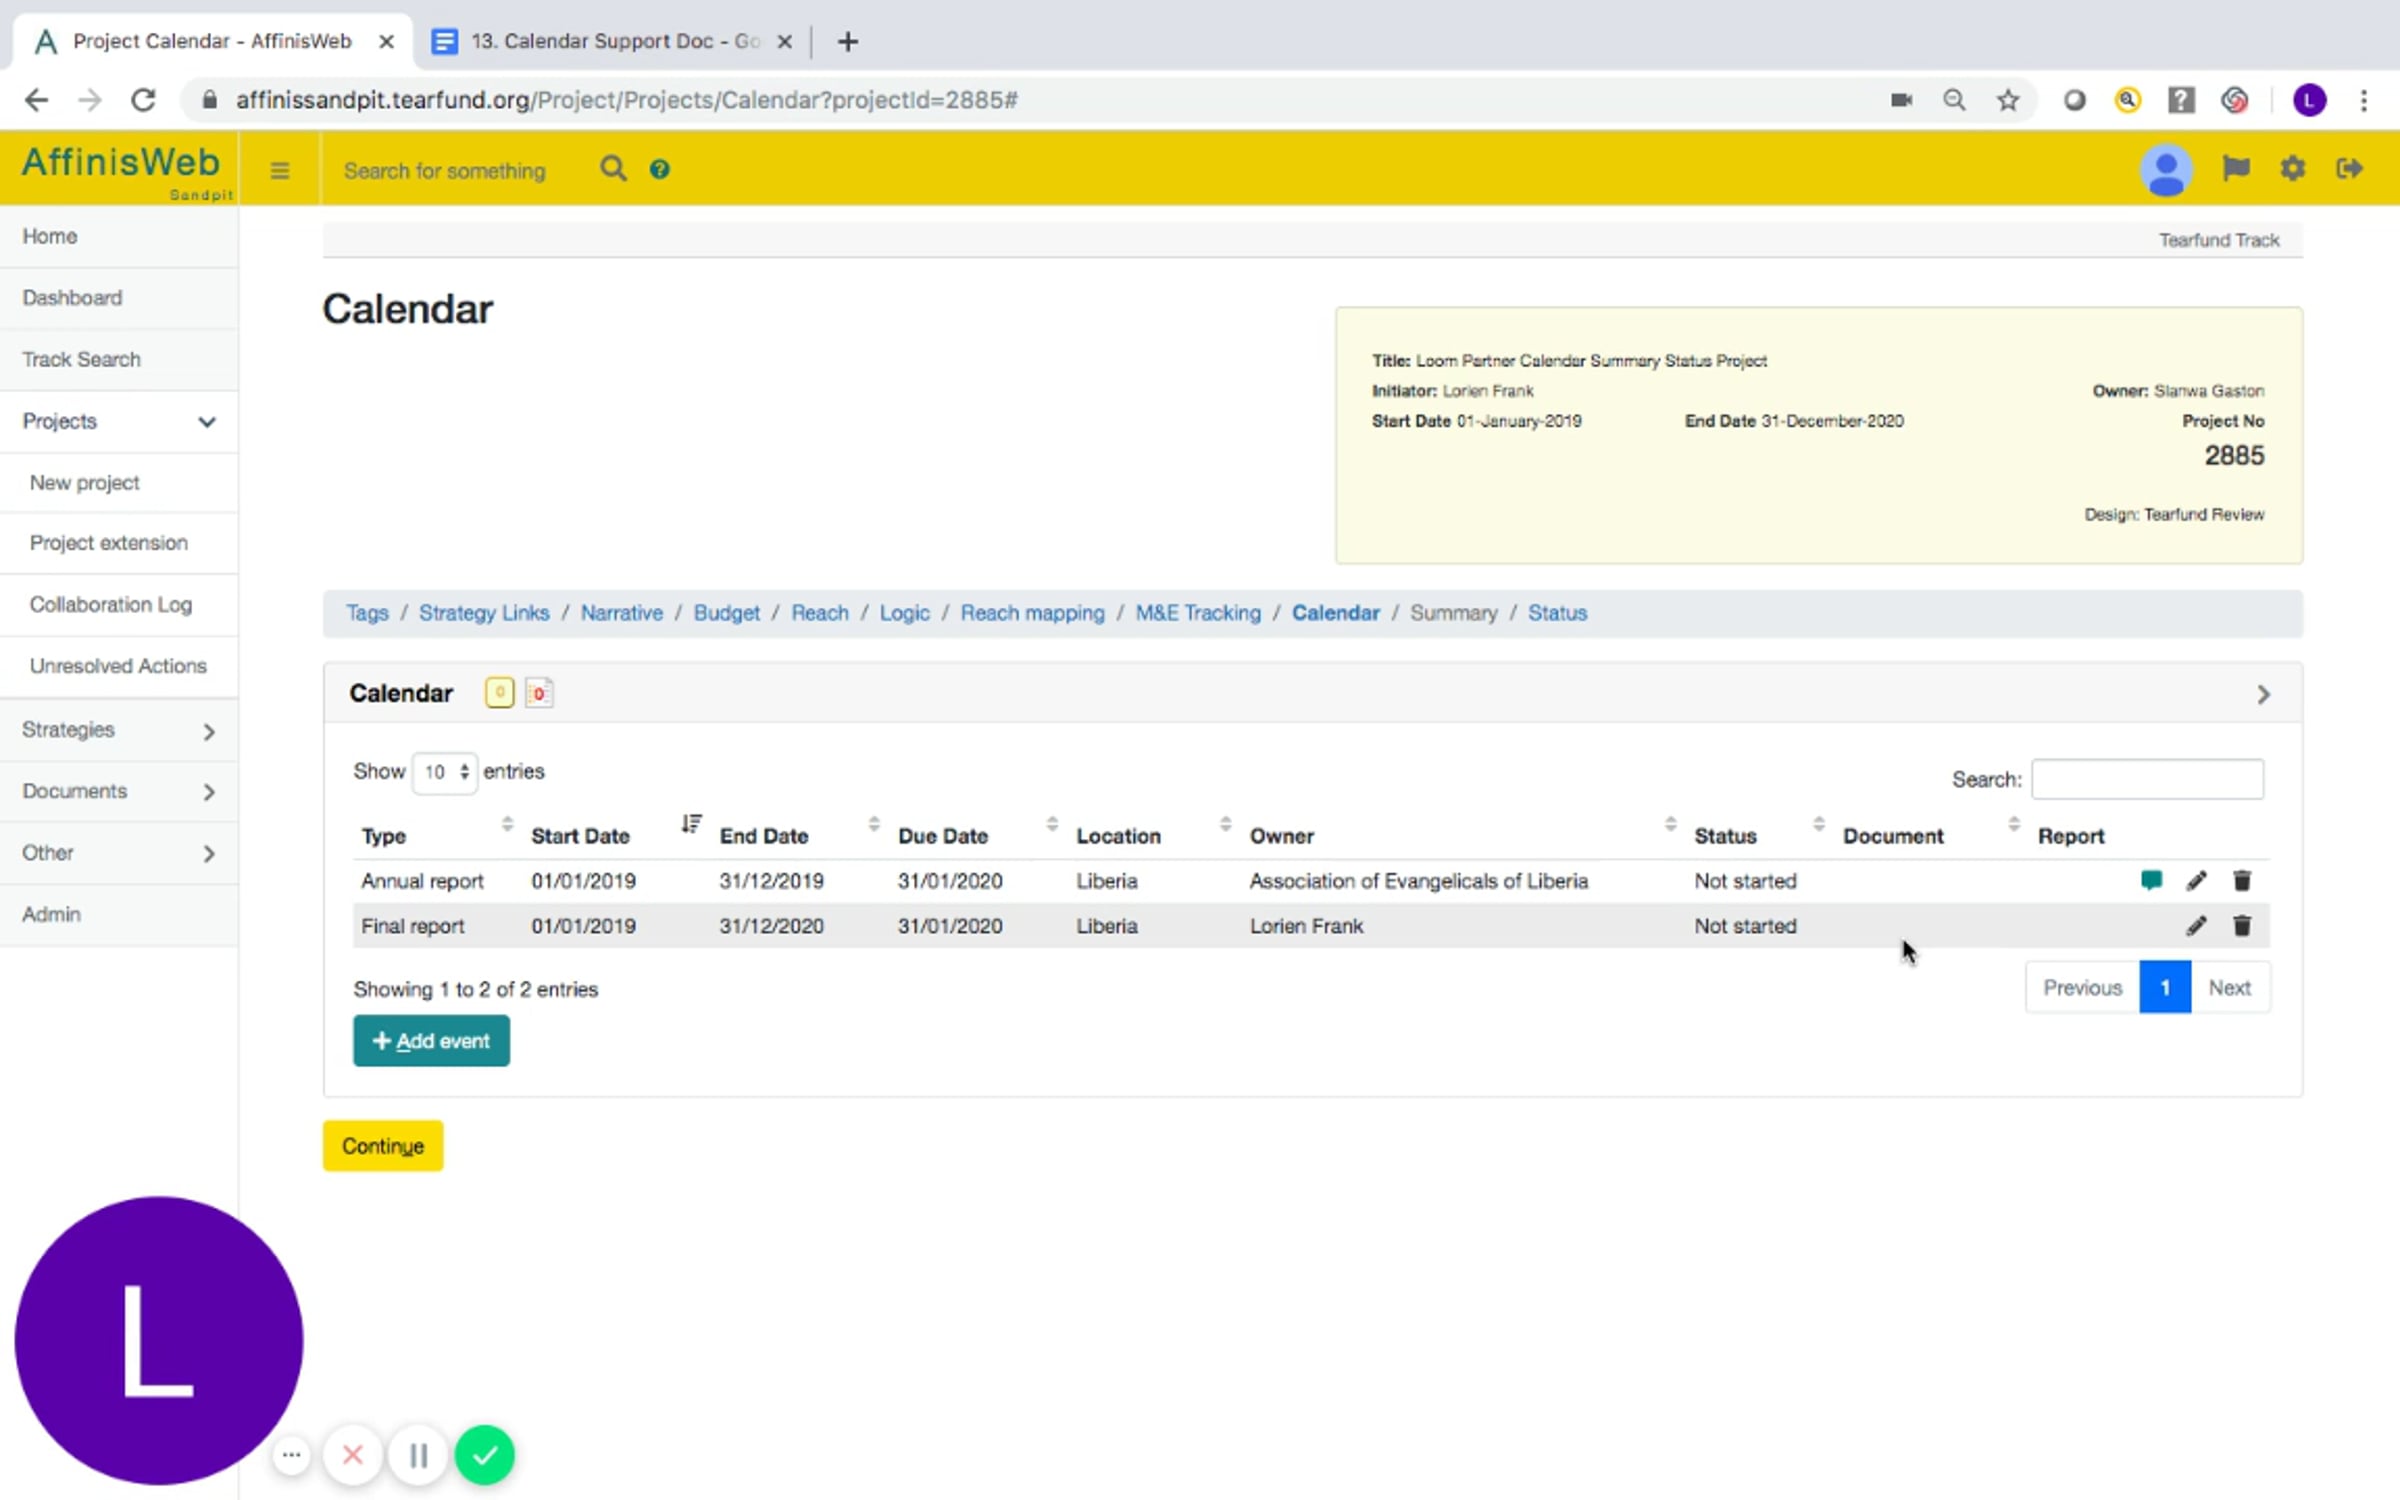Open the user profile avatar icon
The image size is (2400, 1500).
(2166, 170)
